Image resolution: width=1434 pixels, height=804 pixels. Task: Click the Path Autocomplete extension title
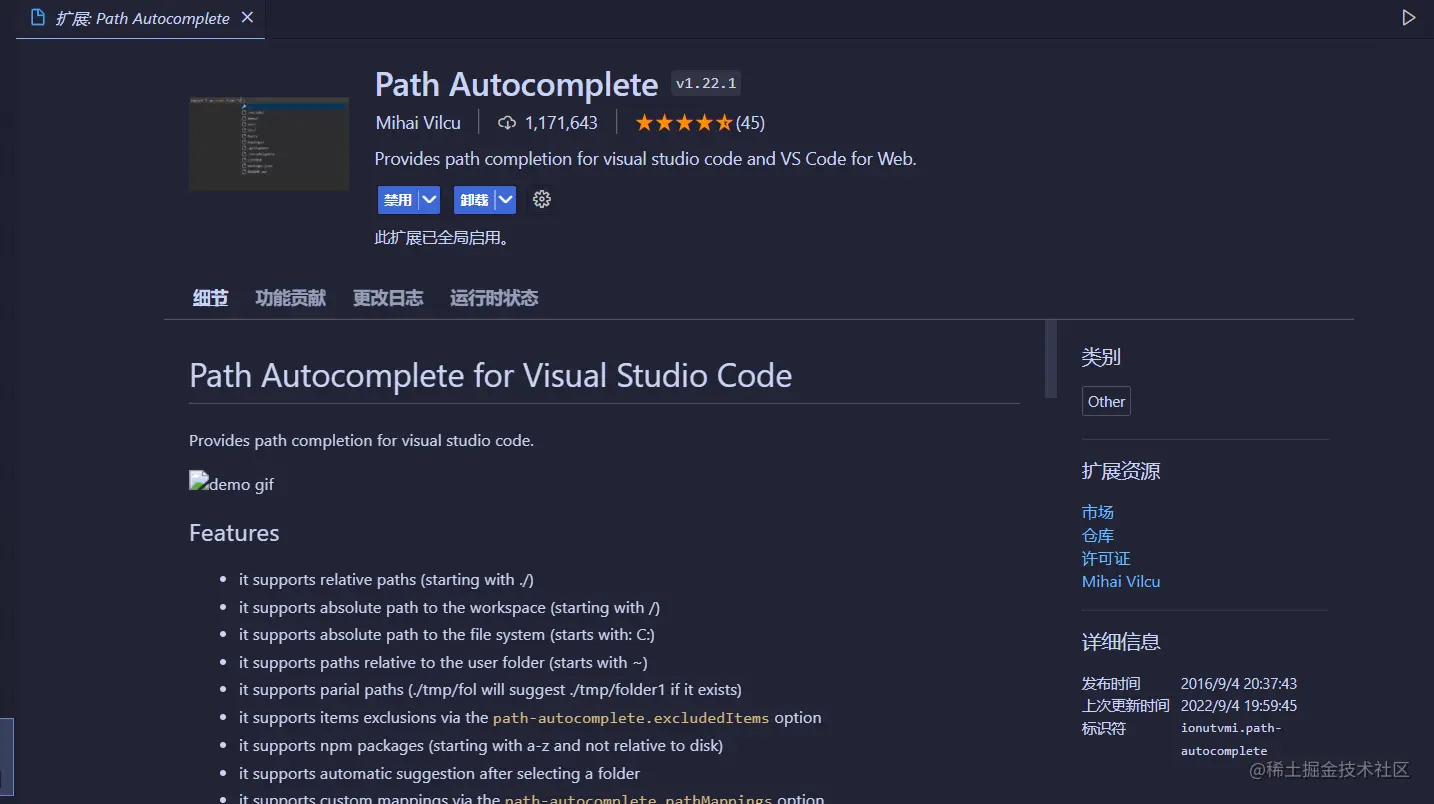point(516,84)
